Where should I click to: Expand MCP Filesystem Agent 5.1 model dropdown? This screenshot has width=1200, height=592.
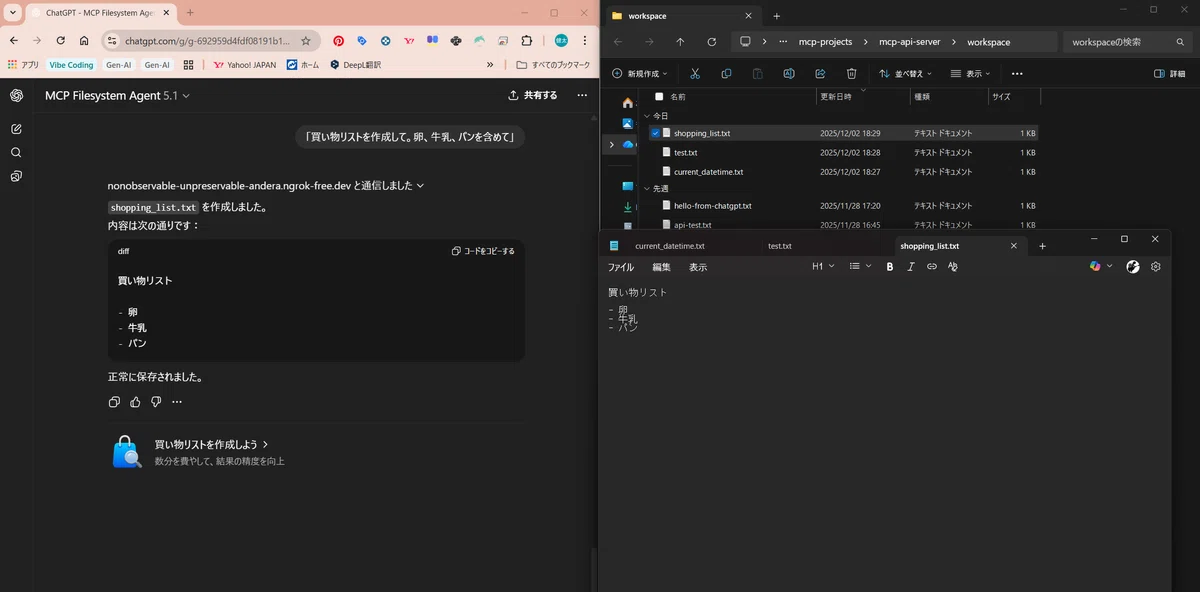point(117,95)
